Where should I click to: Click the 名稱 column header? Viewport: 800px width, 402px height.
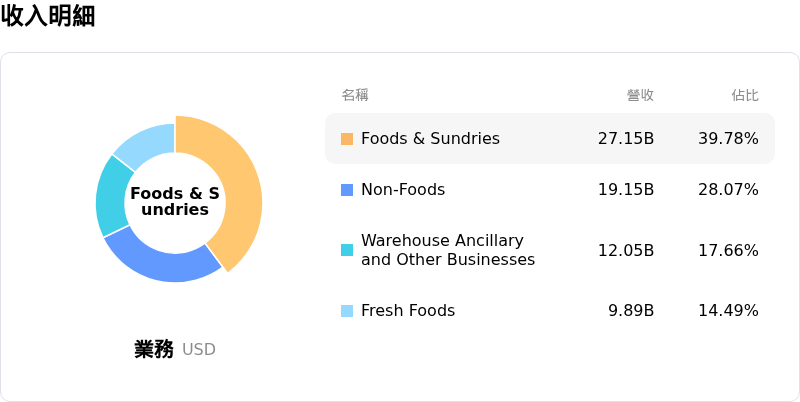point(355,96)
